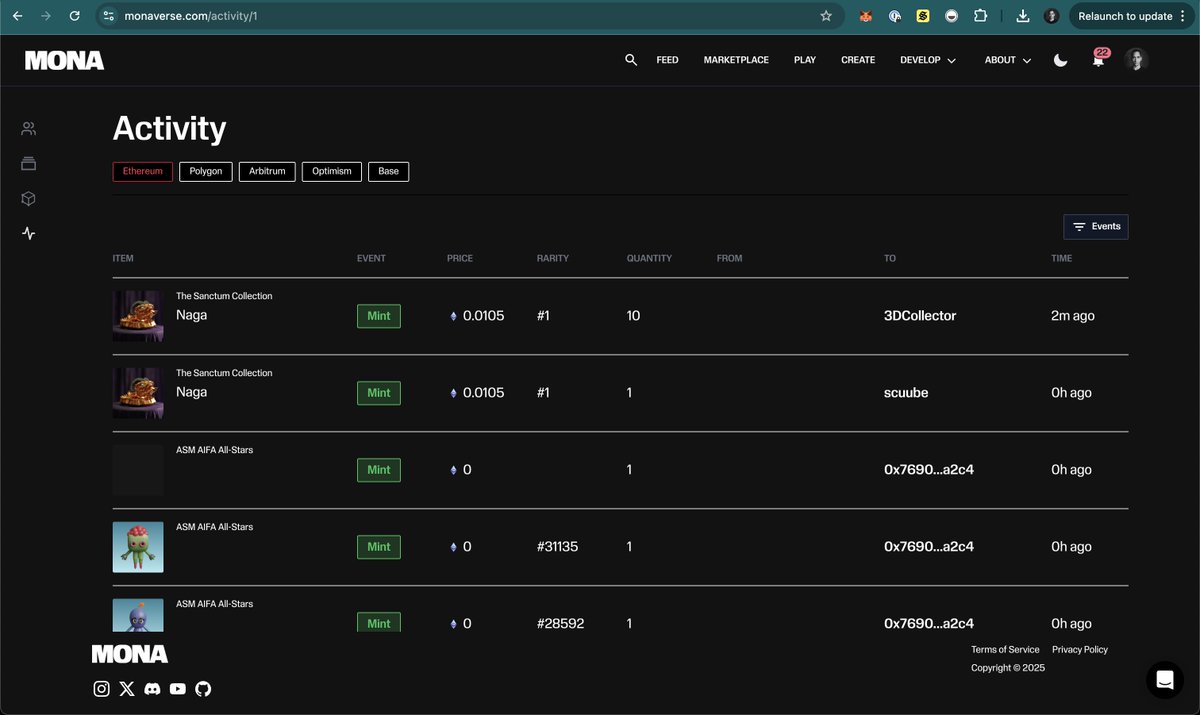
Task: Click the Activity page heading
Action: point(170,128)
